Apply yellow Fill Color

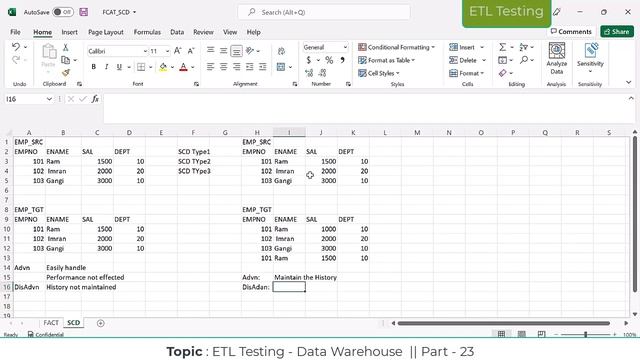click(163, 67)
